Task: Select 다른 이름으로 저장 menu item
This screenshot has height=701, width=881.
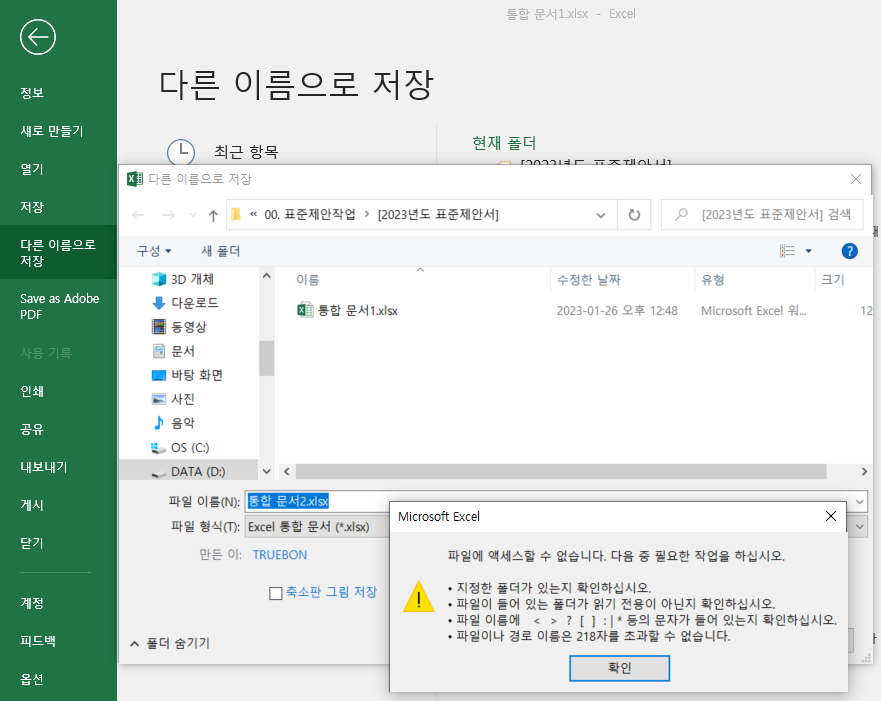Action: [58, 252]
